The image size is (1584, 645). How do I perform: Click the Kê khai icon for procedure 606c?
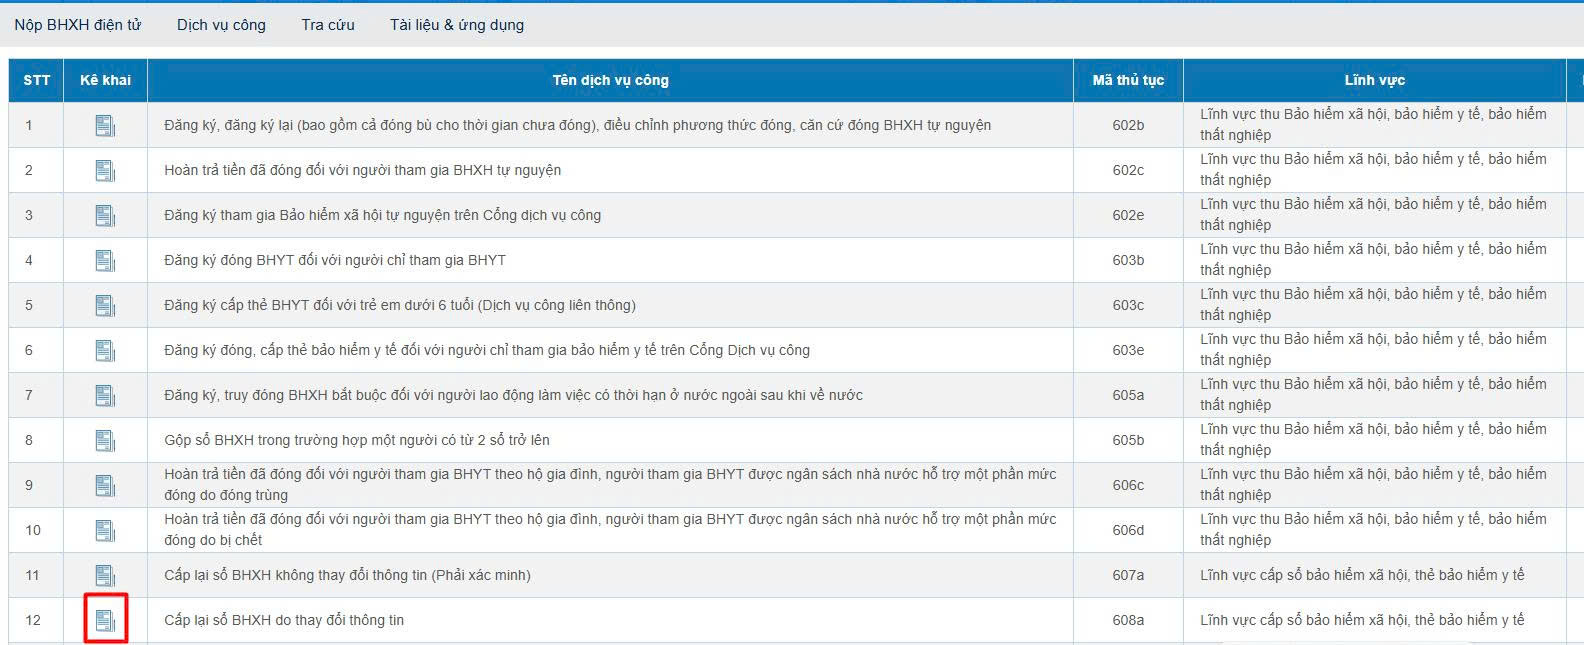click(x=105, y=486)
